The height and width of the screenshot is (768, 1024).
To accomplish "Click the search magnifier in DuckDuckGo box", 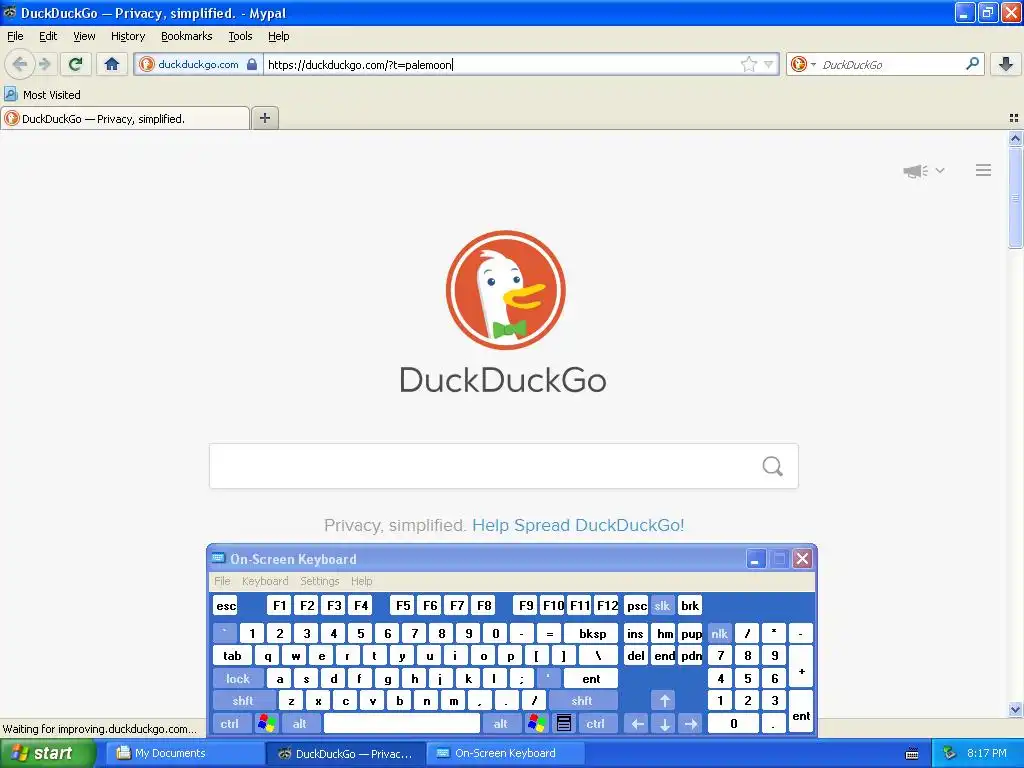I will tap(773, 466).
